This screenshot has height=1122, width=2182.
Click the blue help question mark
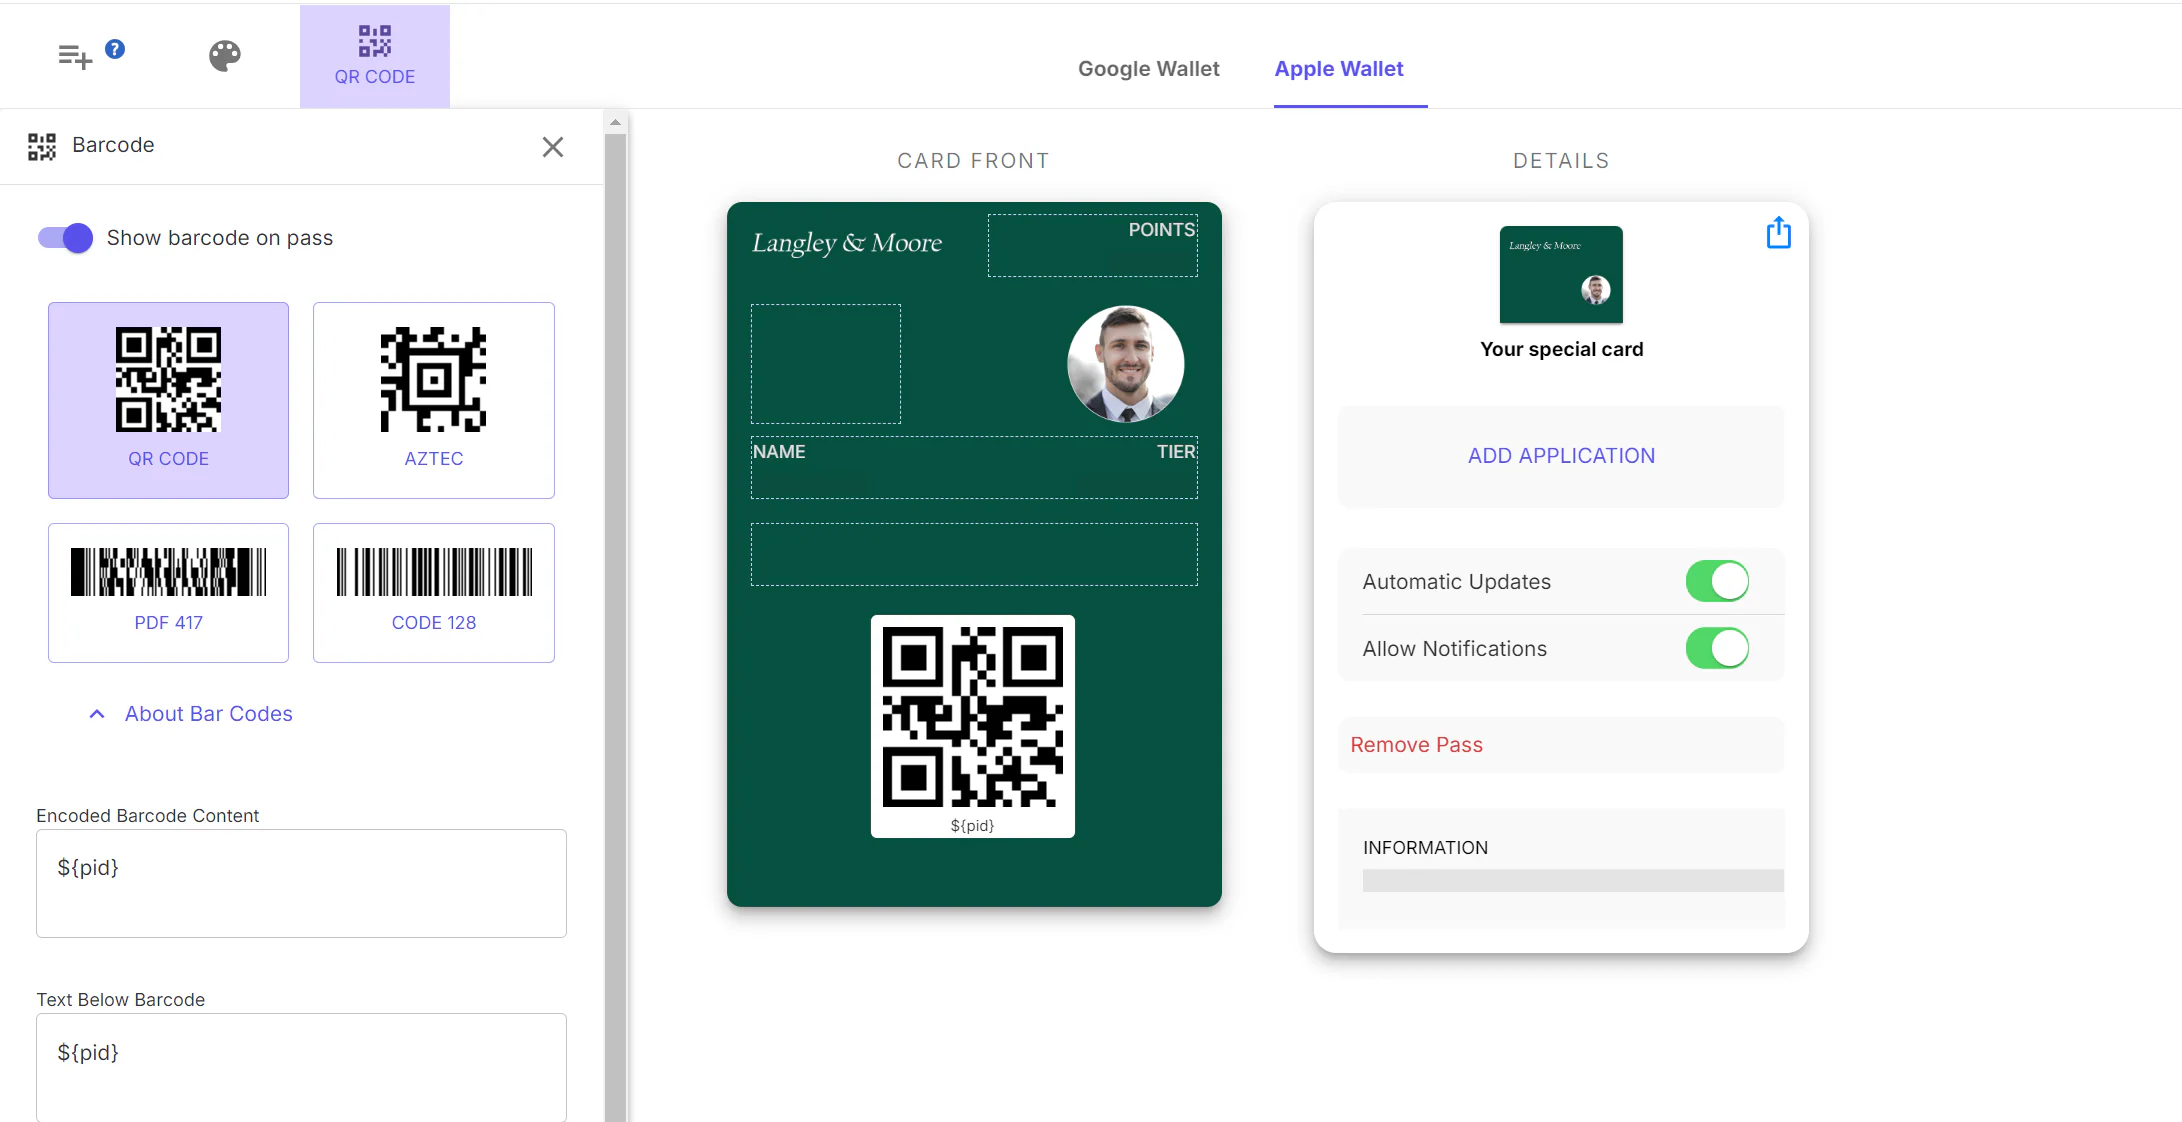(115, 49)
